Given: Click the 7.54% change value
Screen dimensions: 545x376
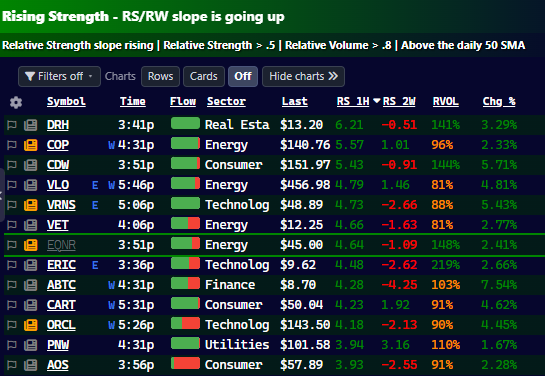Looking at the screenshot, I should point(499,285).
